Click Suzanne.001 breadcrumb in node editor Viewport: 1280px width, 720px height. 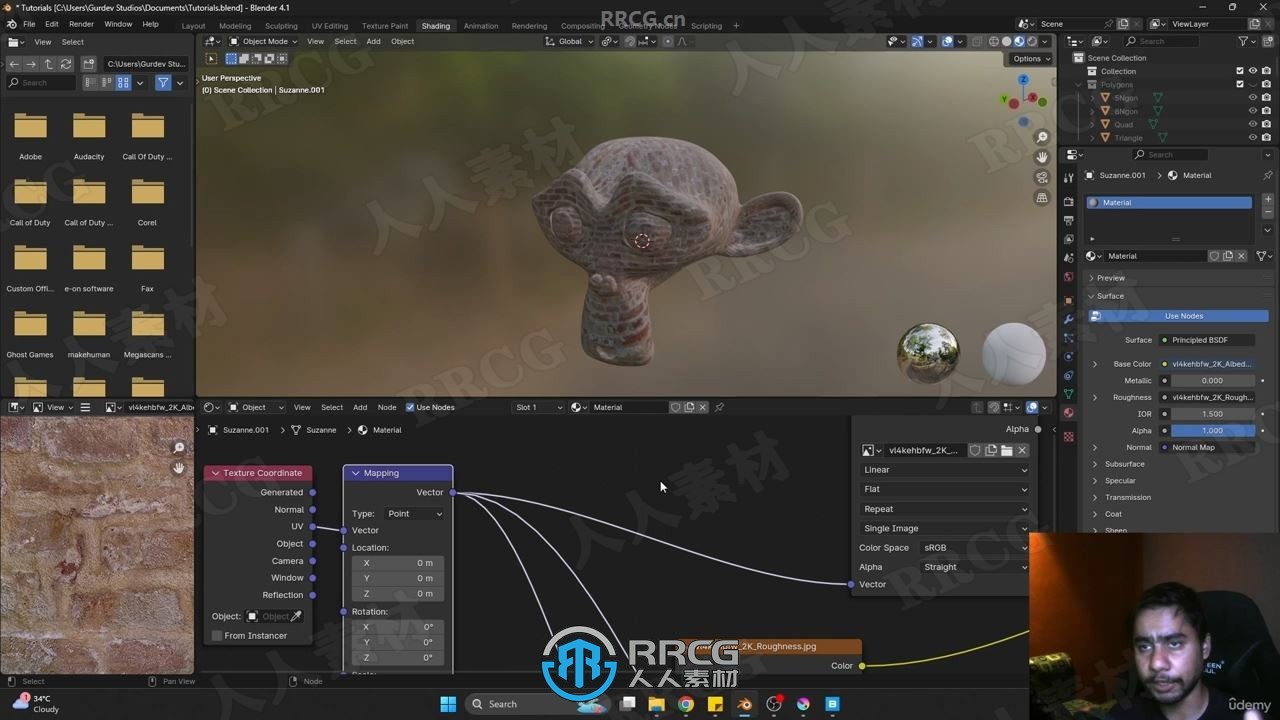tap(238, 430)
